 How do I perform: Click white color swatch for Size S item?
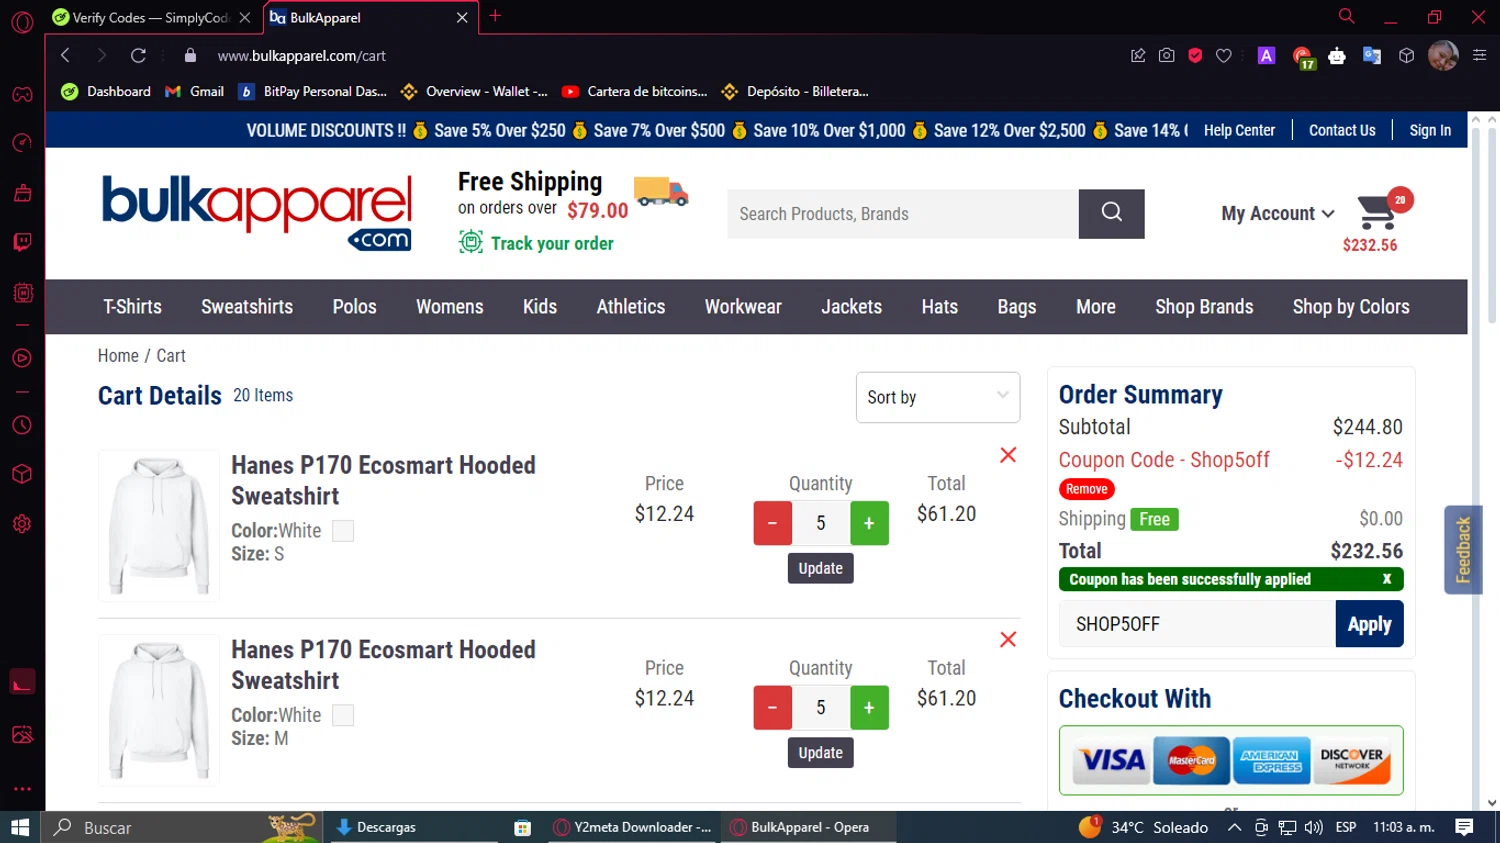click(x=343, y=531)
